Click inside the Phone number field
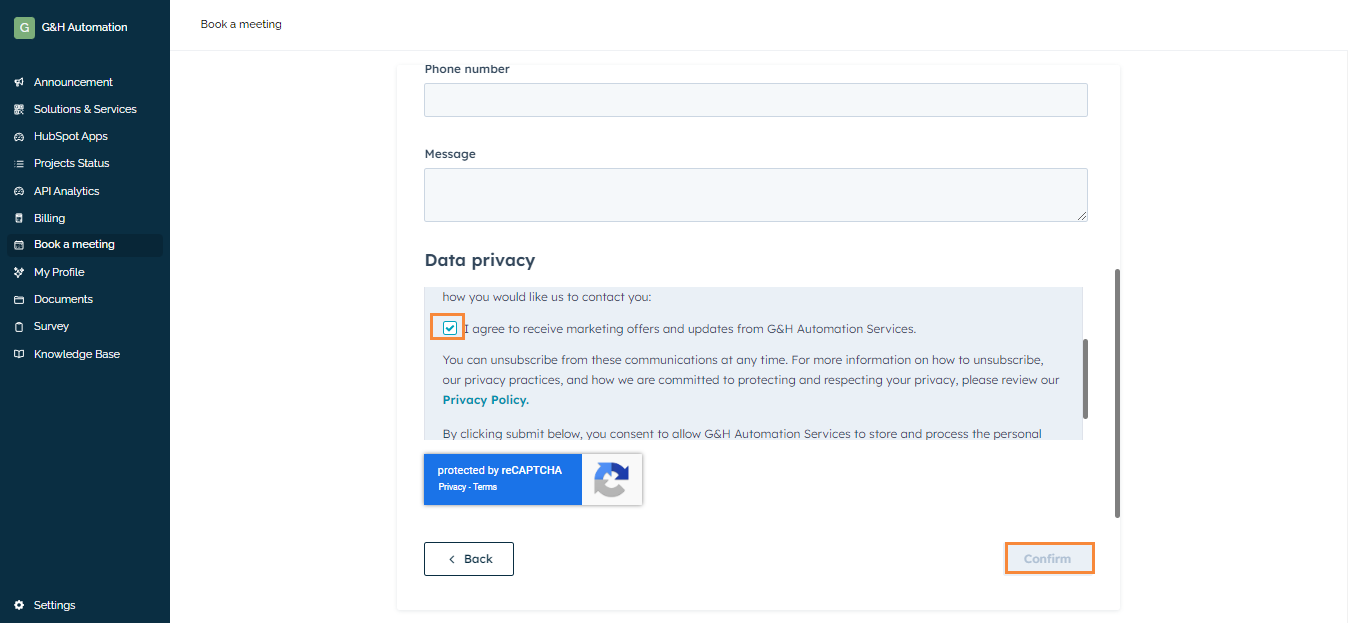Image resolution: width=1348 pixels, height=623 pixels. pos(755,100)
